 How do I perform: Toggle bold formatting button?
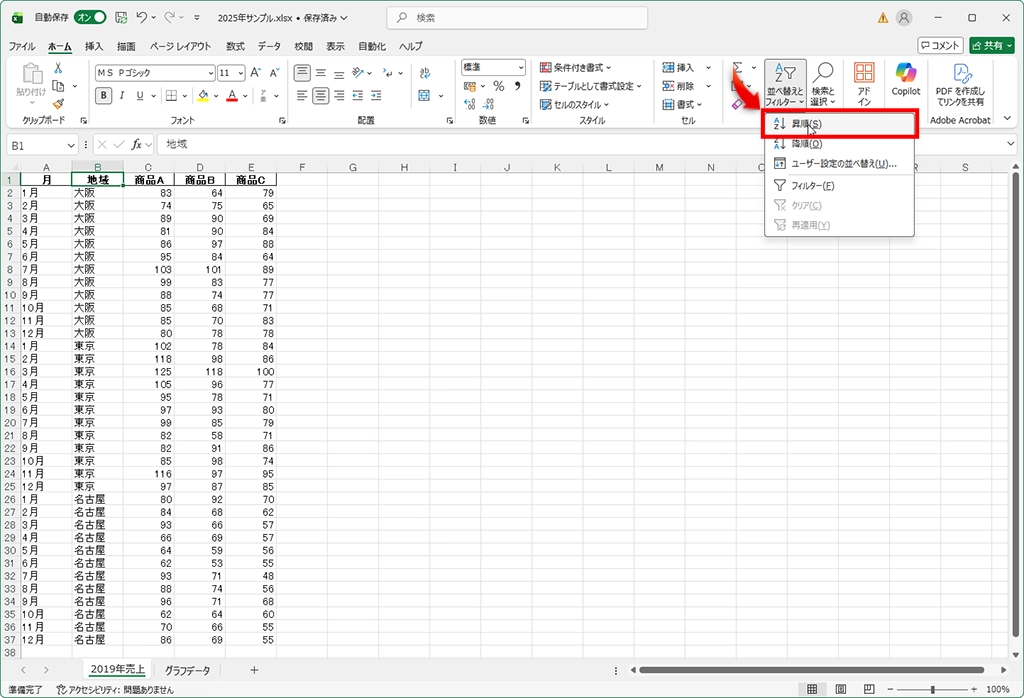pos(104,96)
